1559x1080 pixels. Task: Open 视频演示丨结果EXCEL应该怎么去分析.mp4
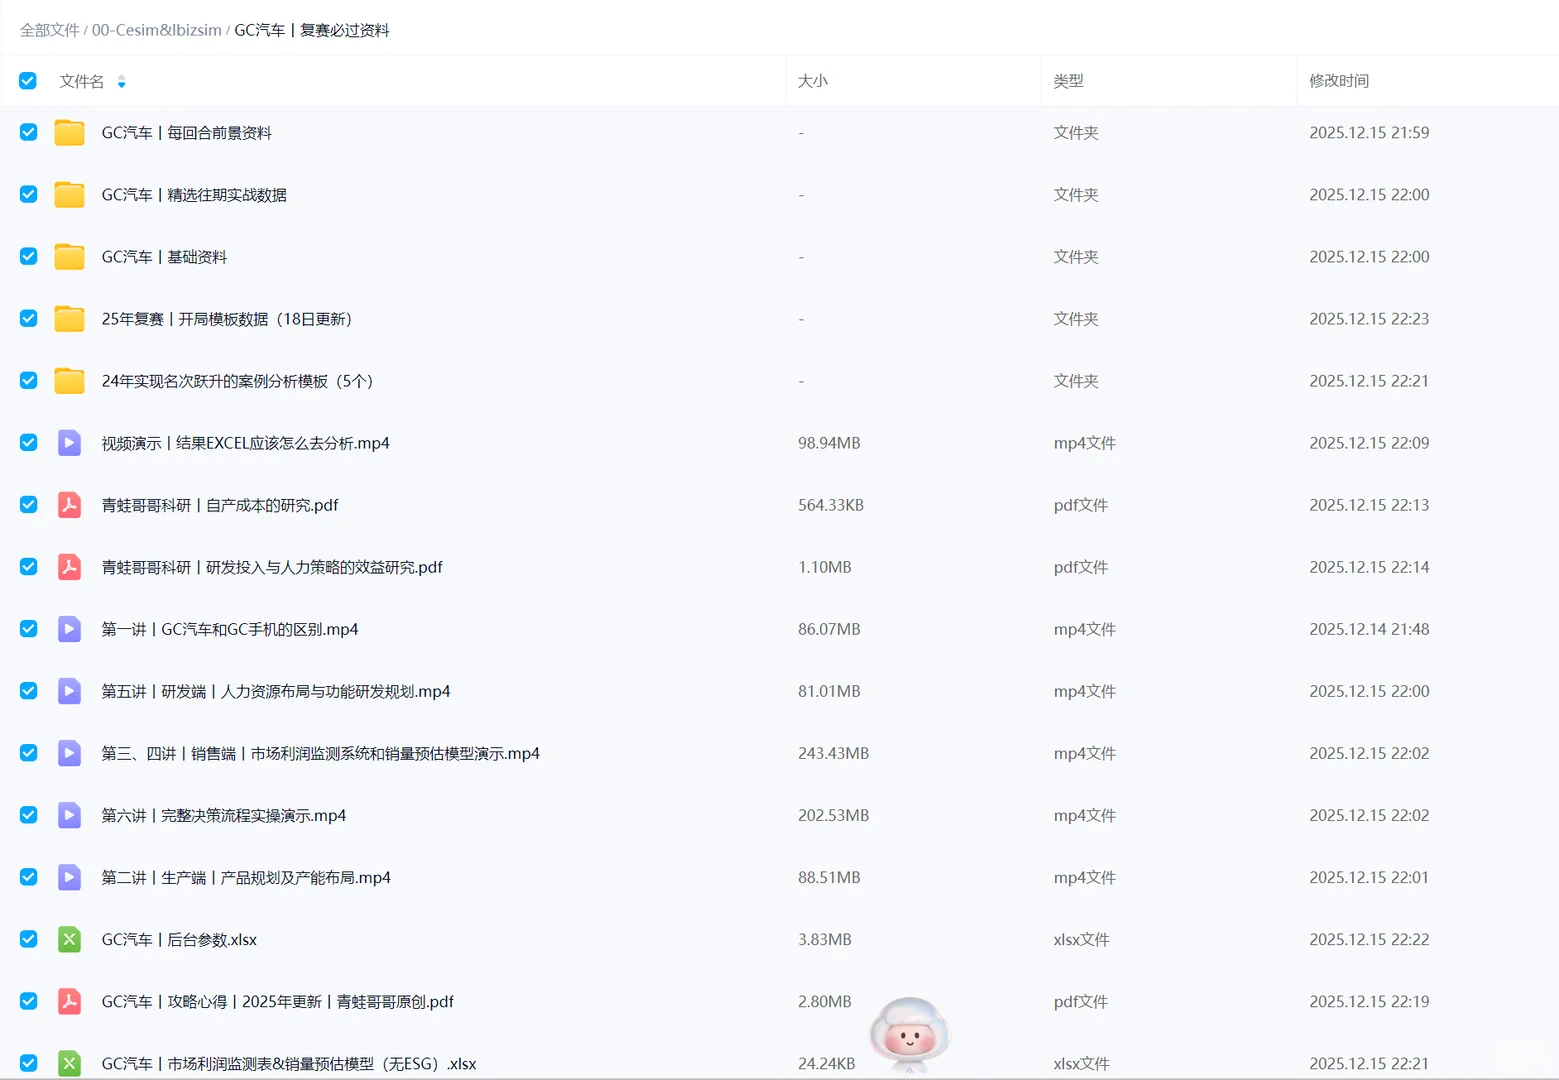point(245,443)
